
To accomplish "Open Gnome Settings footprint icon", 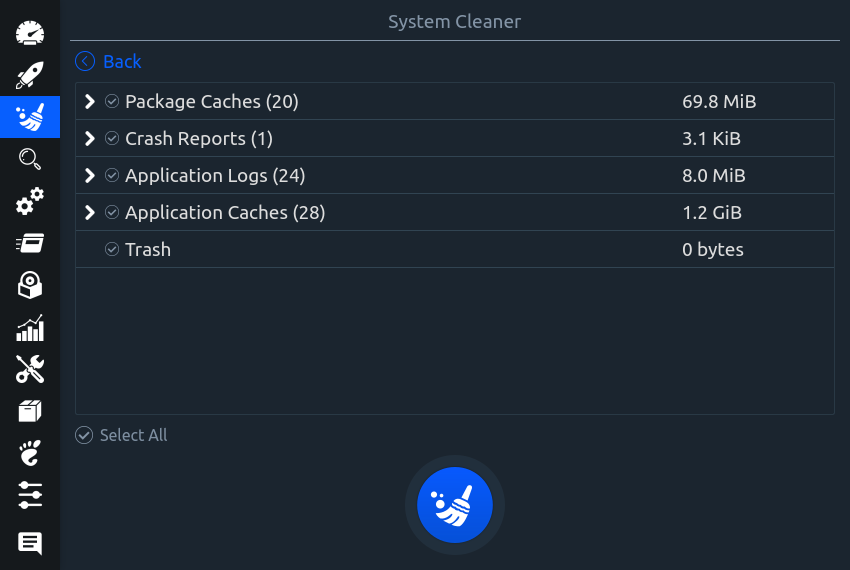I will (x=30, y=453).
